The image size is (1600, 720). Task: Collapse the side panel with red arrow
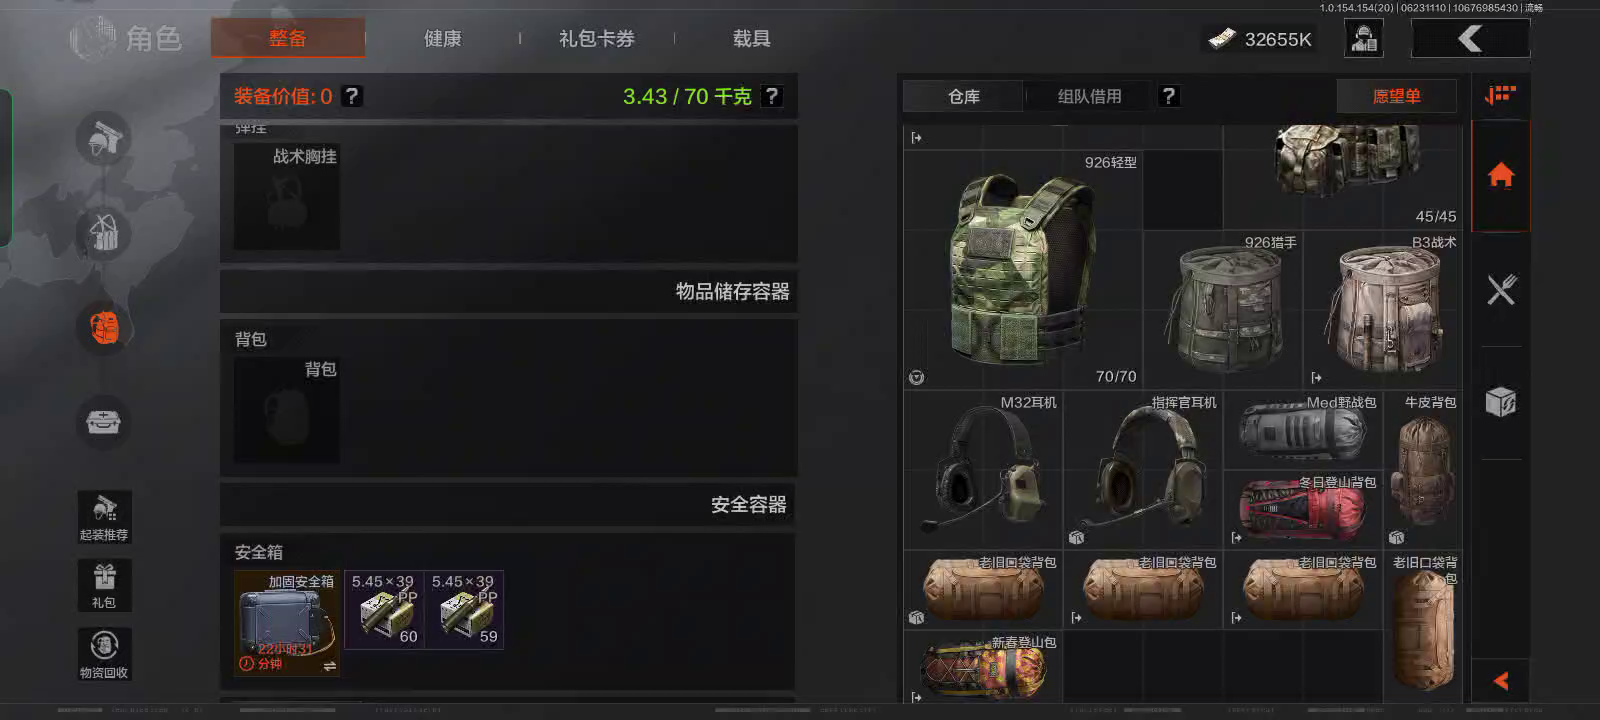tap(1501, 681)
